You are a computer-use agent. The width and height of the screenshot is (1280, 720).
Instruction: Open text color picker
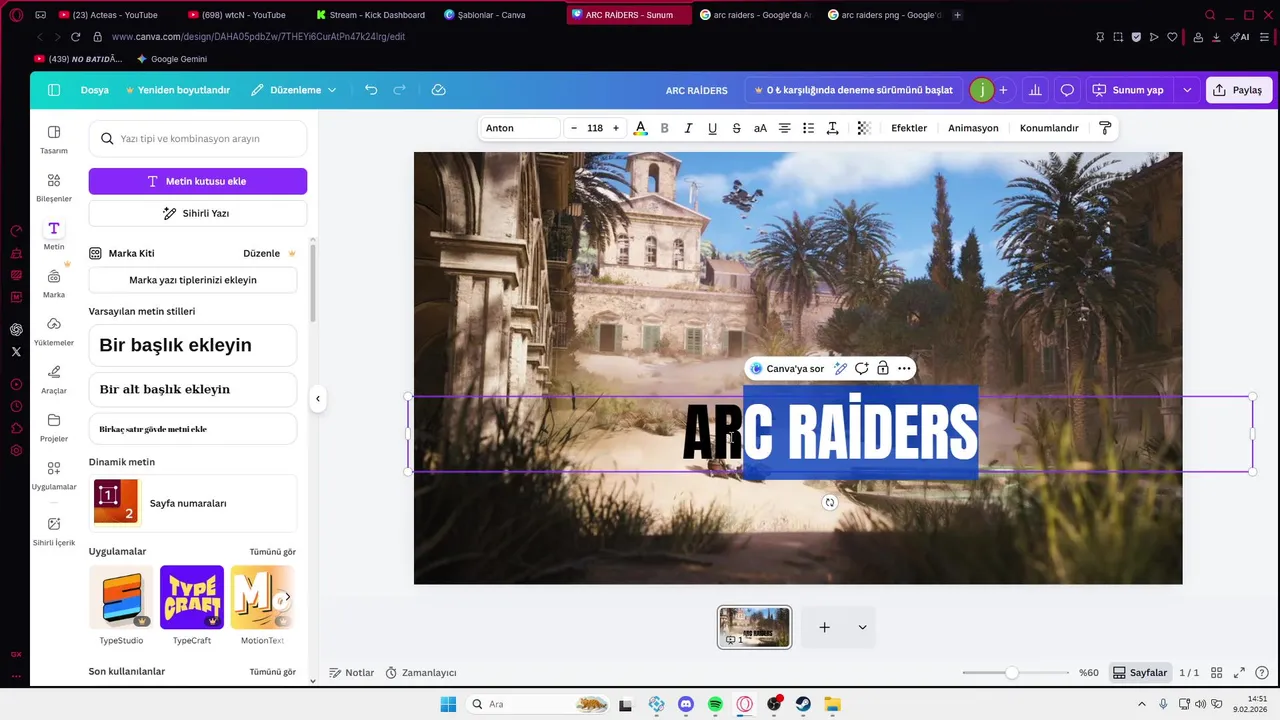coord(640,128)
